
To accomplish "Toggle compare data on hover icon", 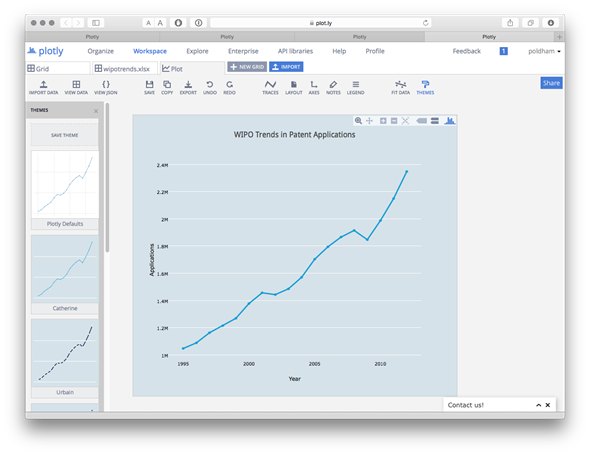I will click(x=435, y=120).
